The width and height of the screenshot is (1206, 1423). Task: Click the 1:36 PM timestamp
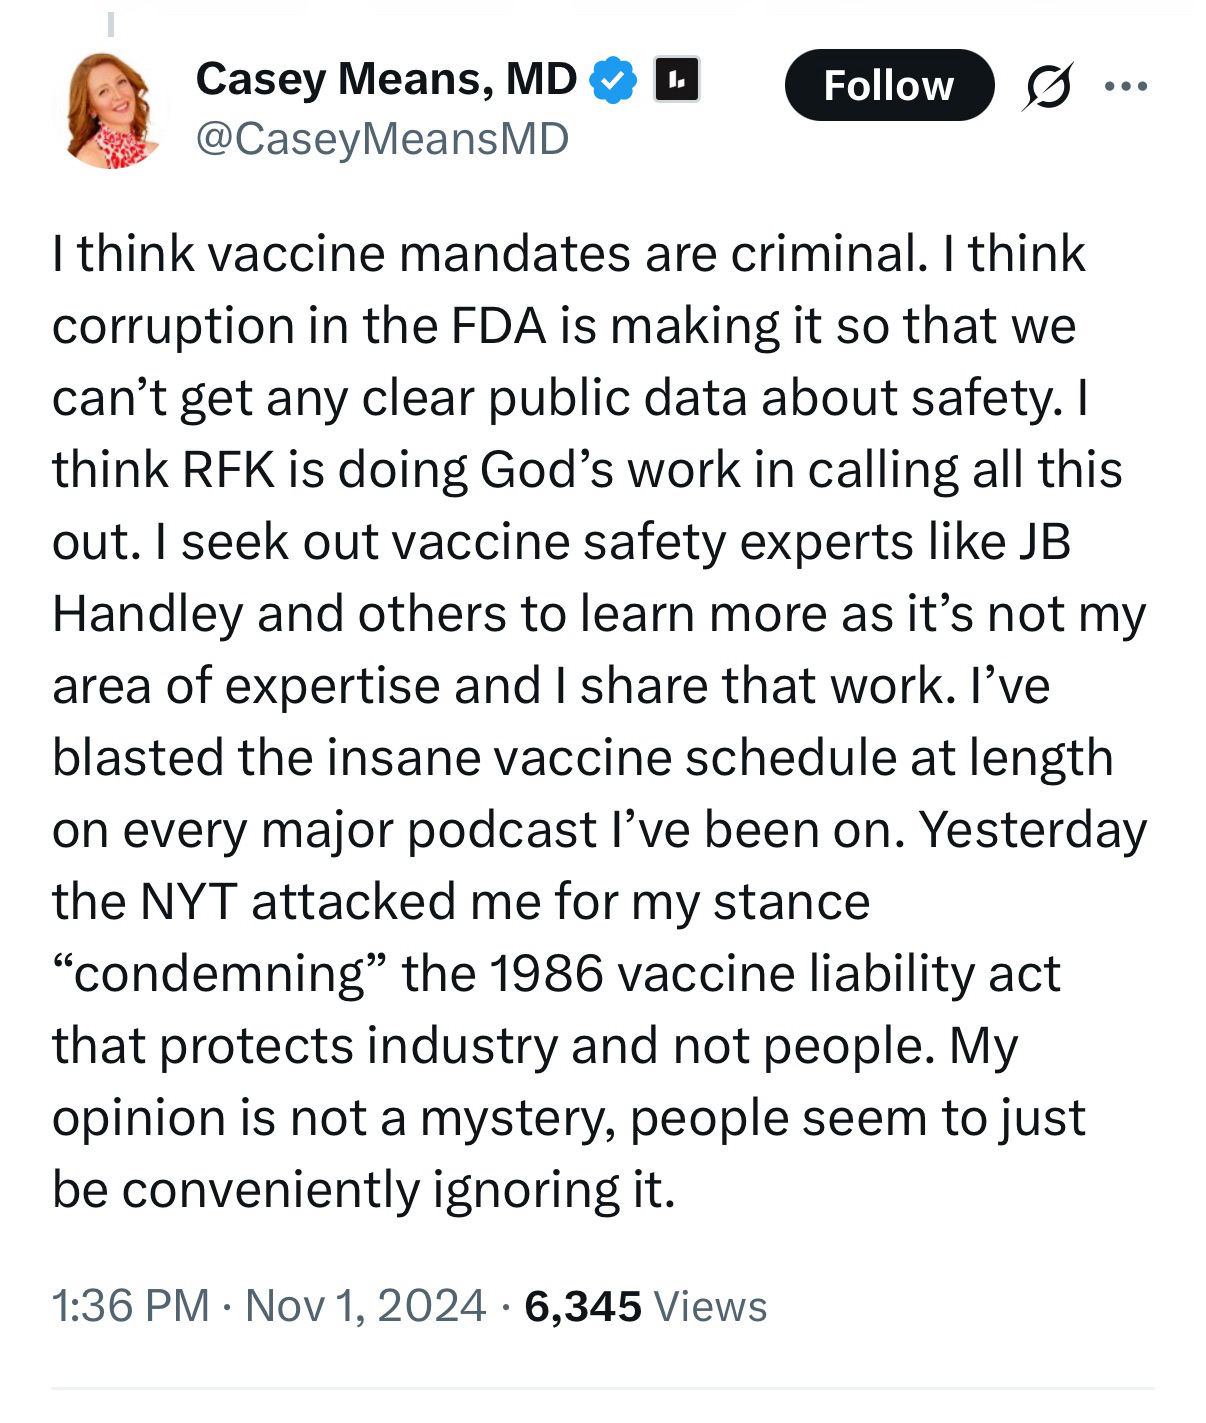pos(130,1306)
